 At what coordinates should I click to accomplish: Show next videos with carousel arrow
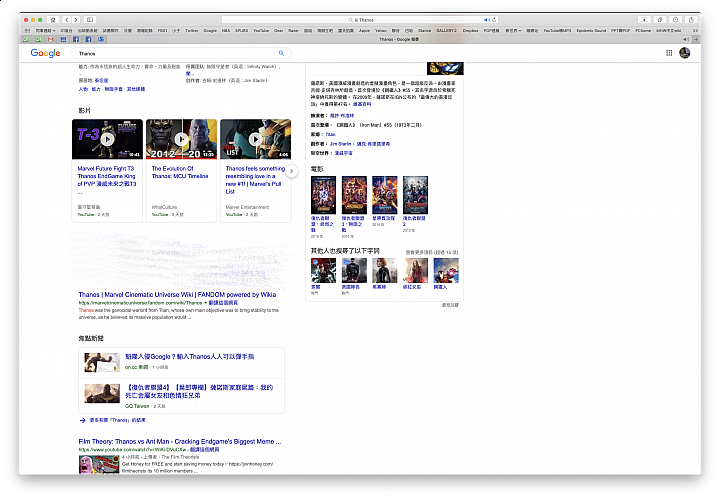coord(292,171)
